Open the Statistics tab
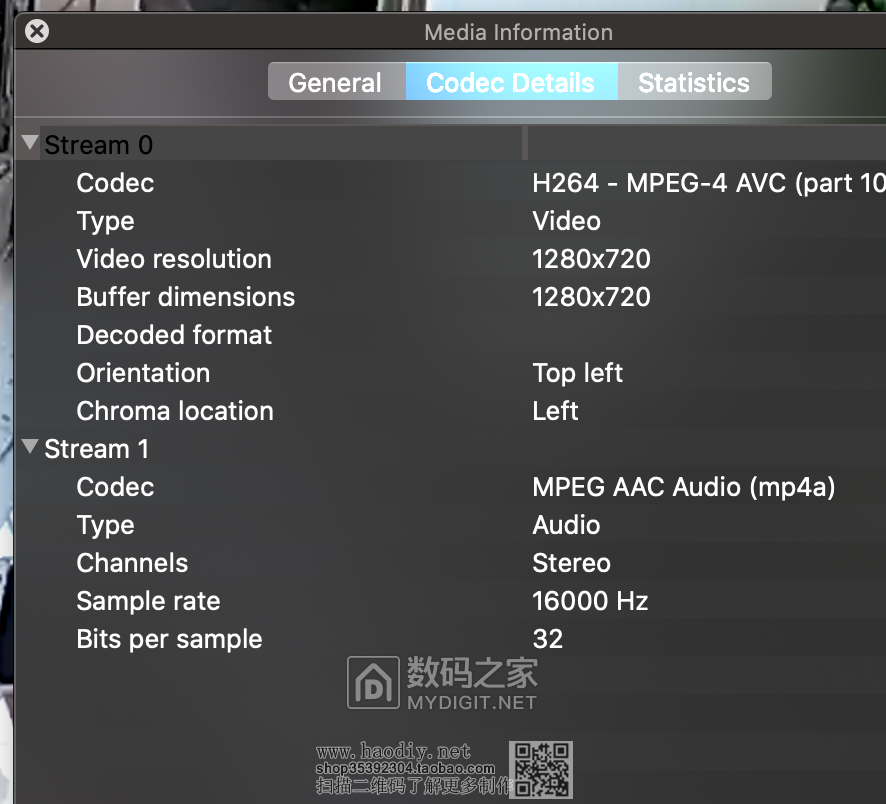 click(693, 83)
